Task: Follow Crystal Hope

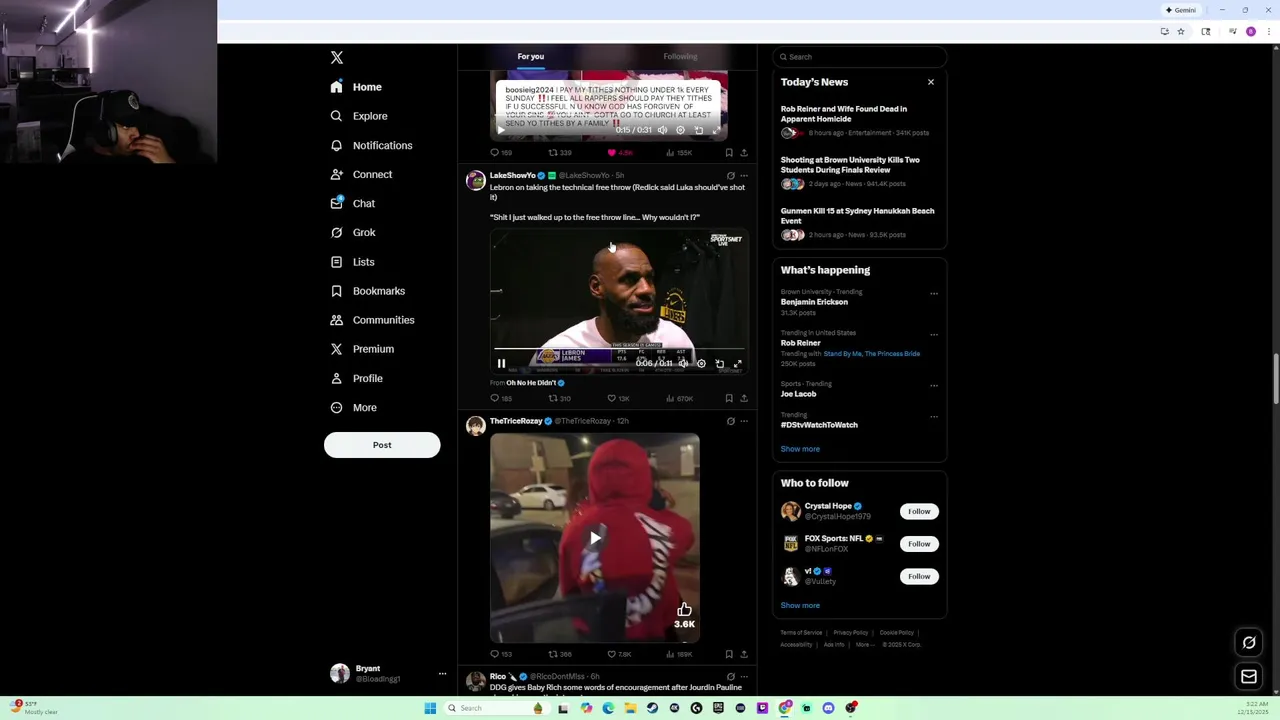Action: 919,511
